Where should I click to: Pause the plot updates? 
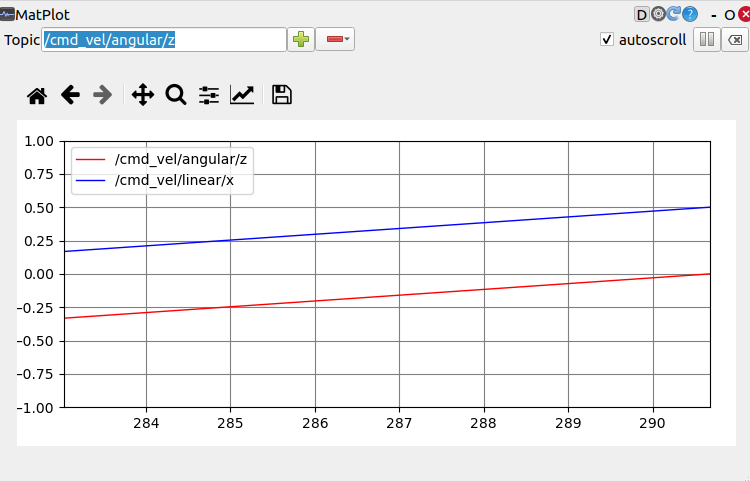point(706,40)
